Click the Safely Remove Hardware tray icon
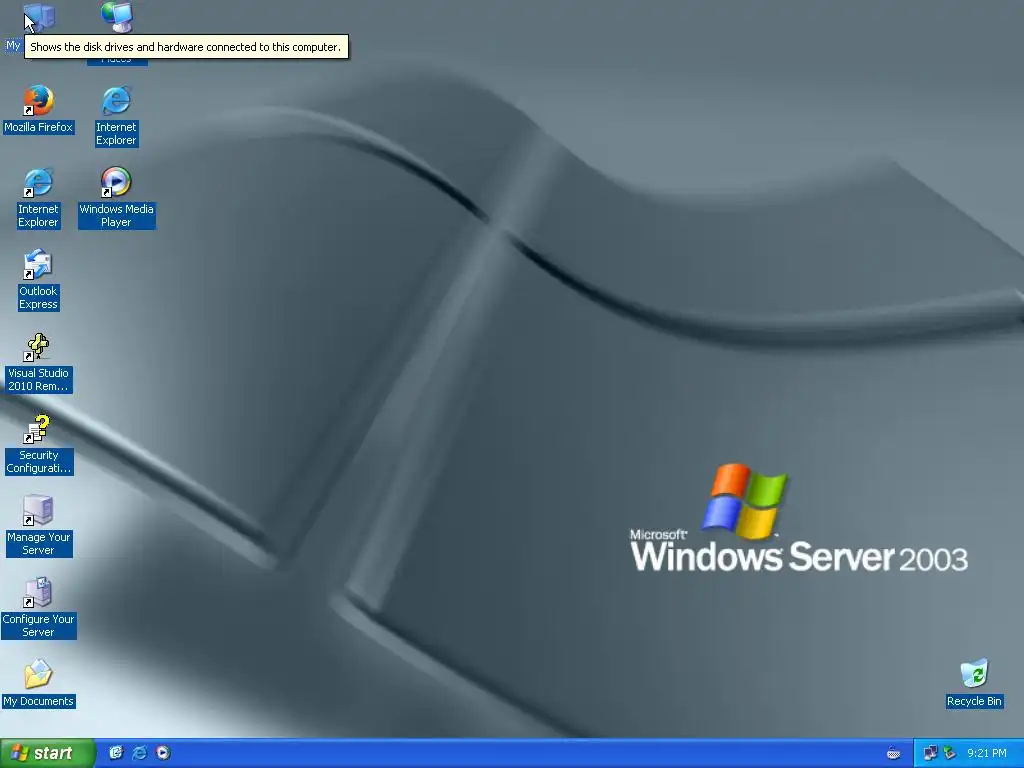The height and width of the screenshot is (768, 1024). [950, 753]
